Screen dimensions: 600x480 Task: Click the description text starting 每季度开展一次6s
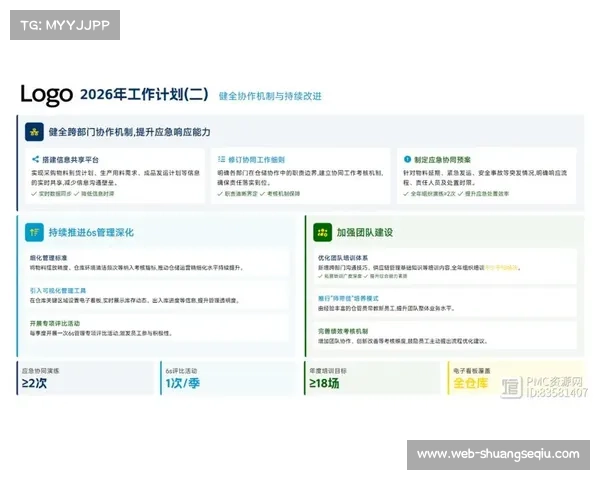[101, 333]
